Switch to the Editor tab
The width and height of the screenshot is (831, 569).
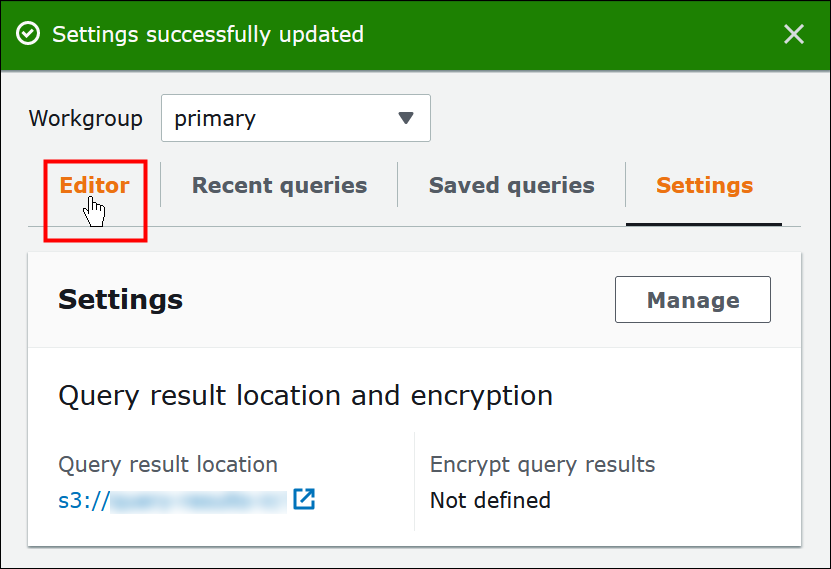94,186
